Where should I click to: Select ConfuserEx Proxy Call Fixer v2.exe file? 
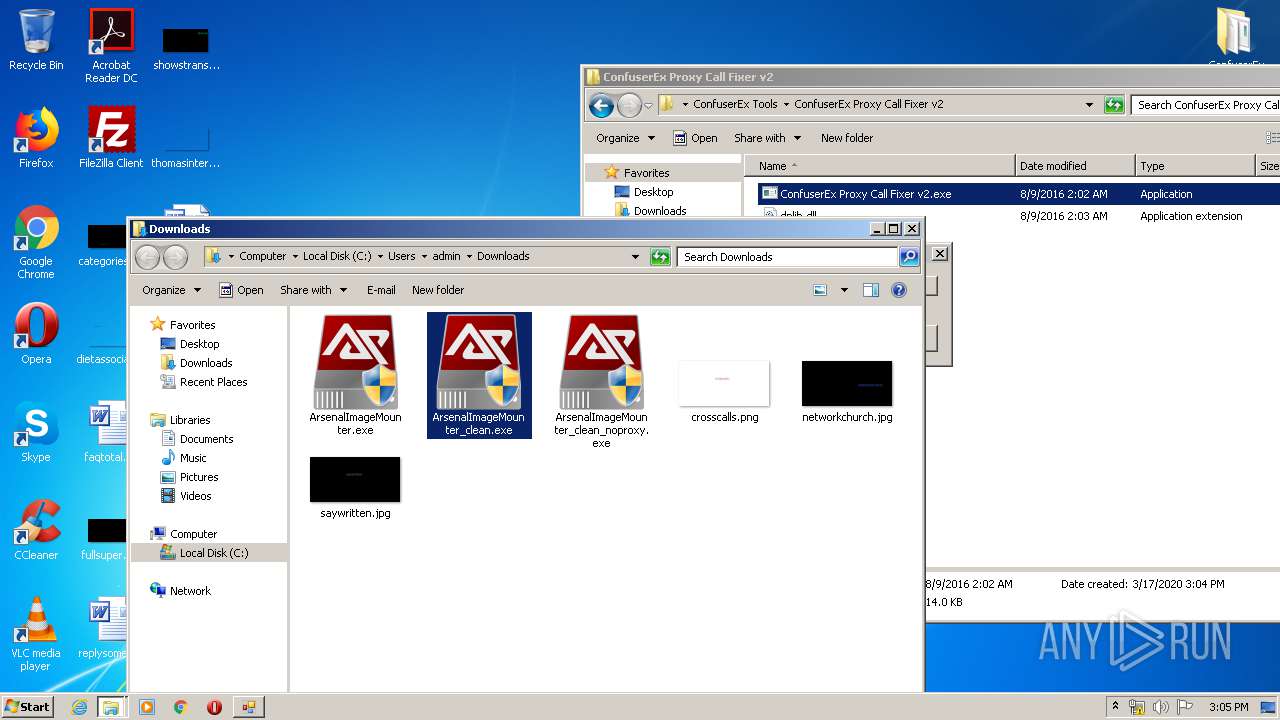coord(865,194)
